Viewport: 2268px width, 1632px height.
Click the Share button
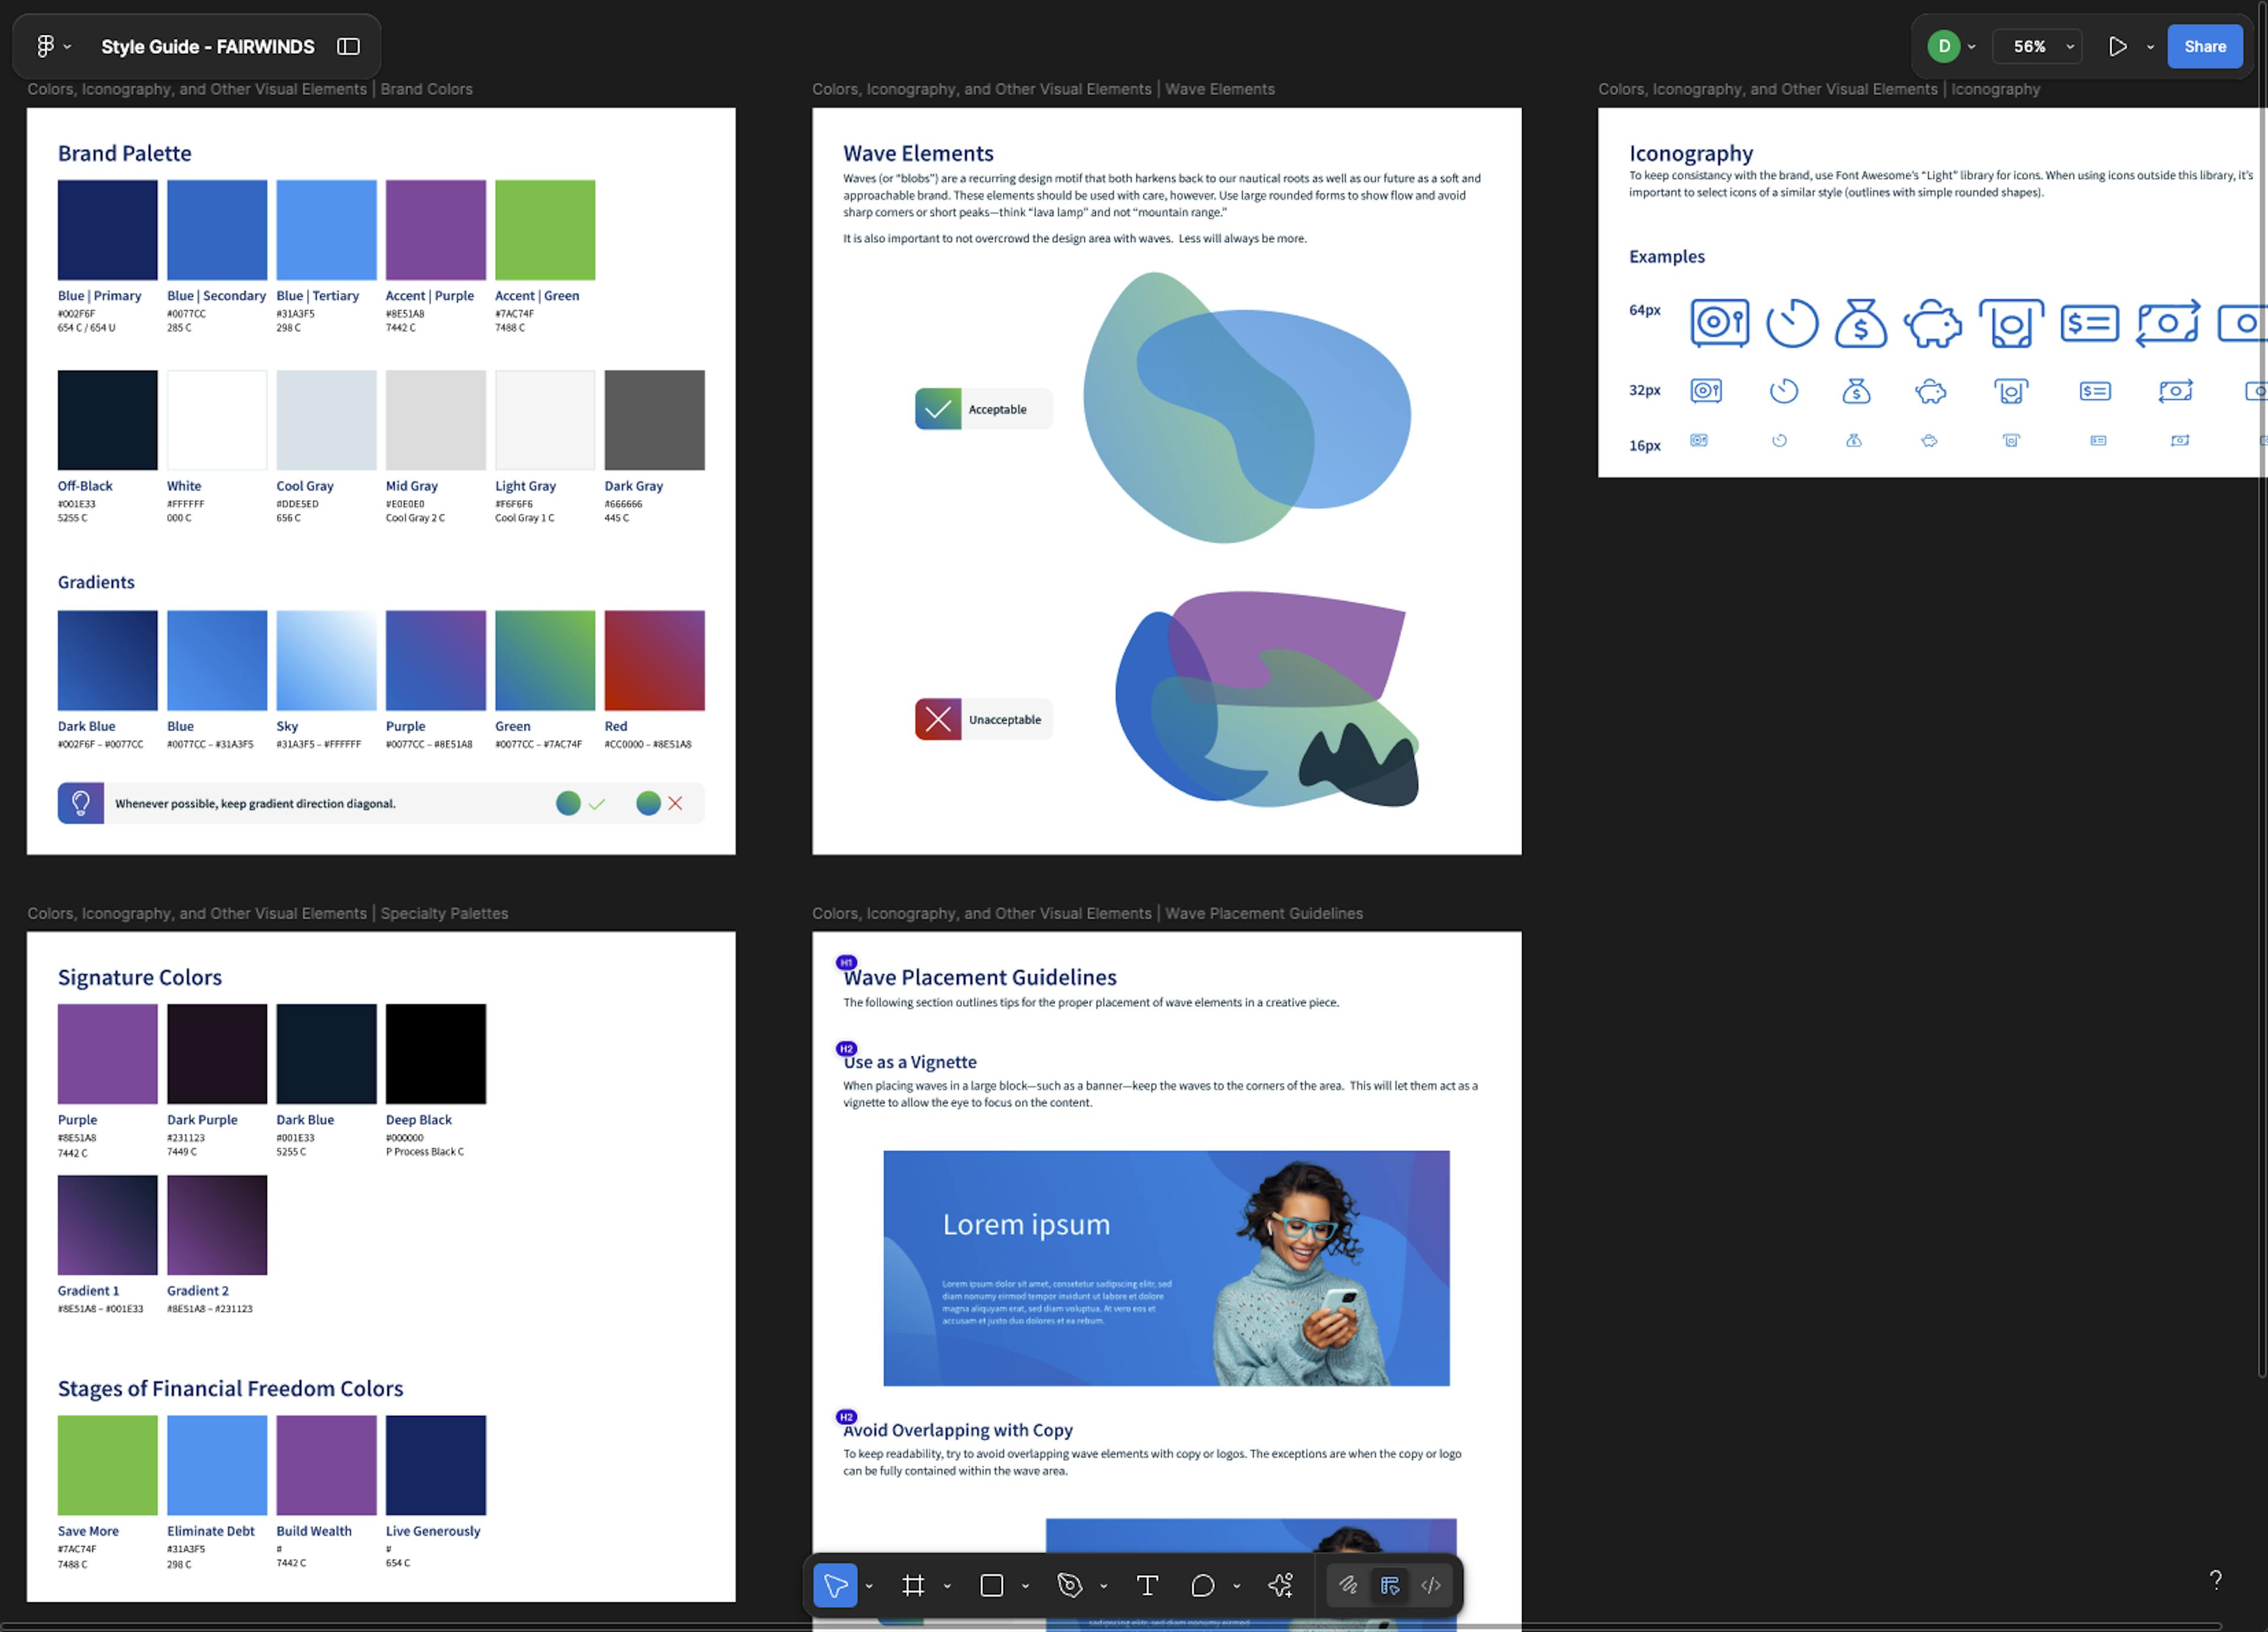pos(2204,46)
